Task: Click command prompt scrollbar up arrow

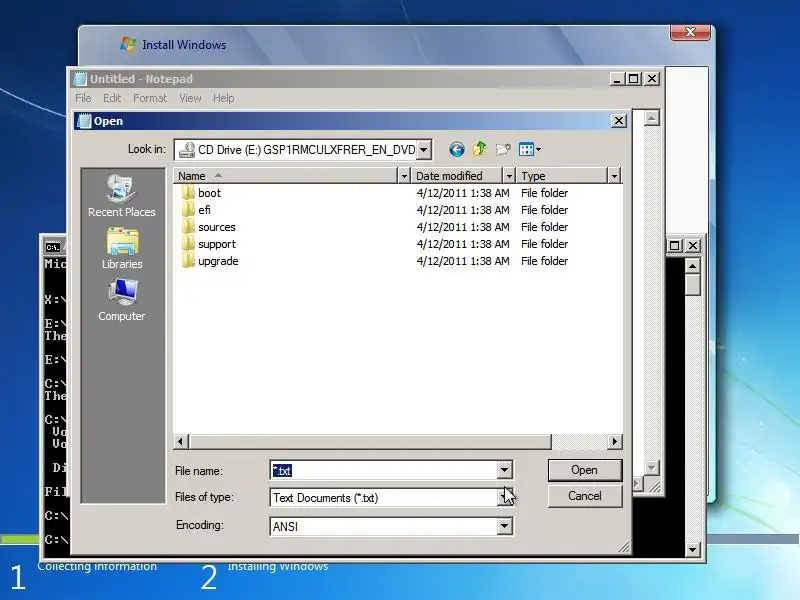Action: 692,266
